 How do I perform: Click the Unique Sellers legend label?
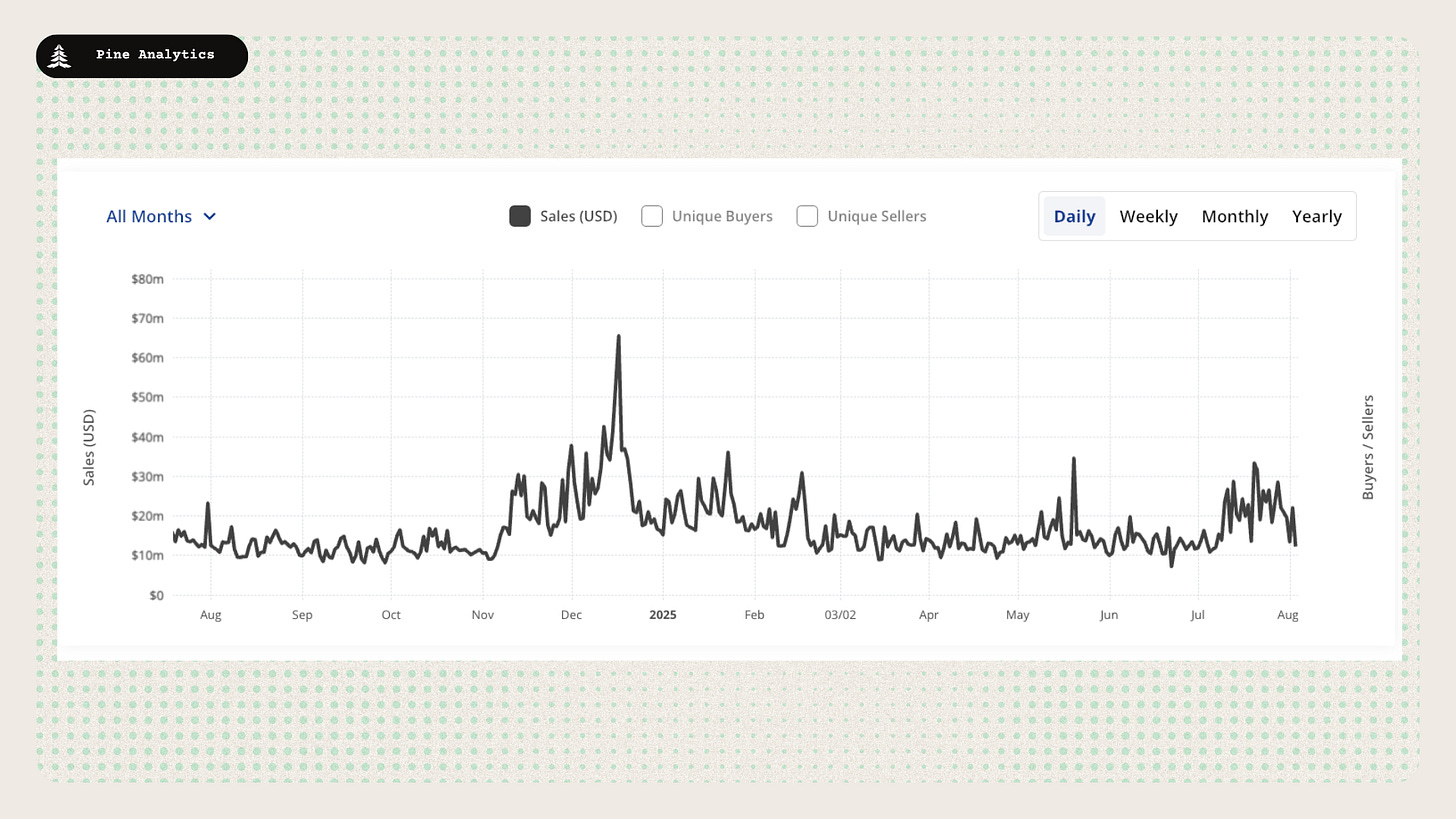[x=877, y=216]
